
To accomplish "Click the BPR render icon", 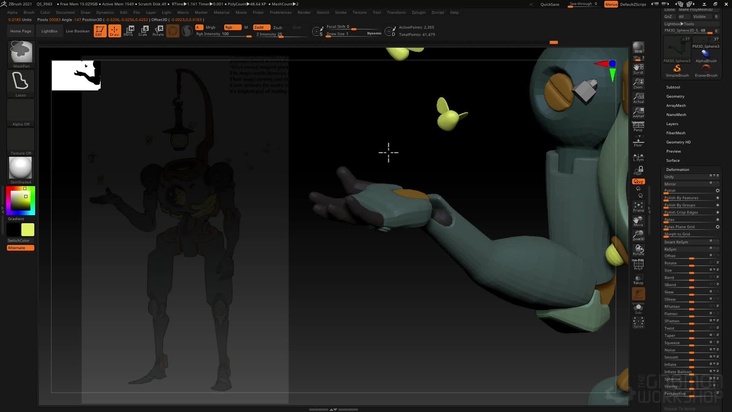I will [639, 48].
